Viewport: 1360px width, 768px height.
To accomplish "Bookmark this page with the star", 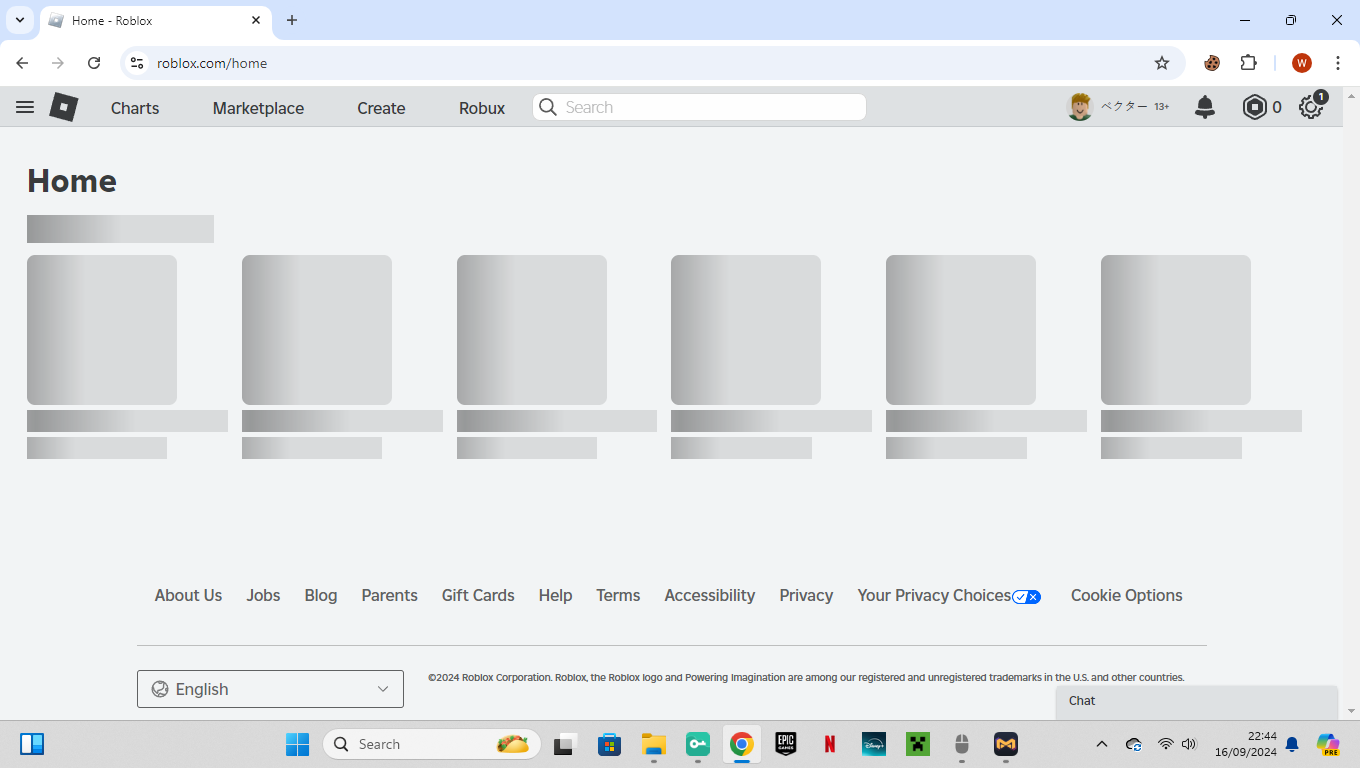I will pyautogui.click(x=1161, y=63).
